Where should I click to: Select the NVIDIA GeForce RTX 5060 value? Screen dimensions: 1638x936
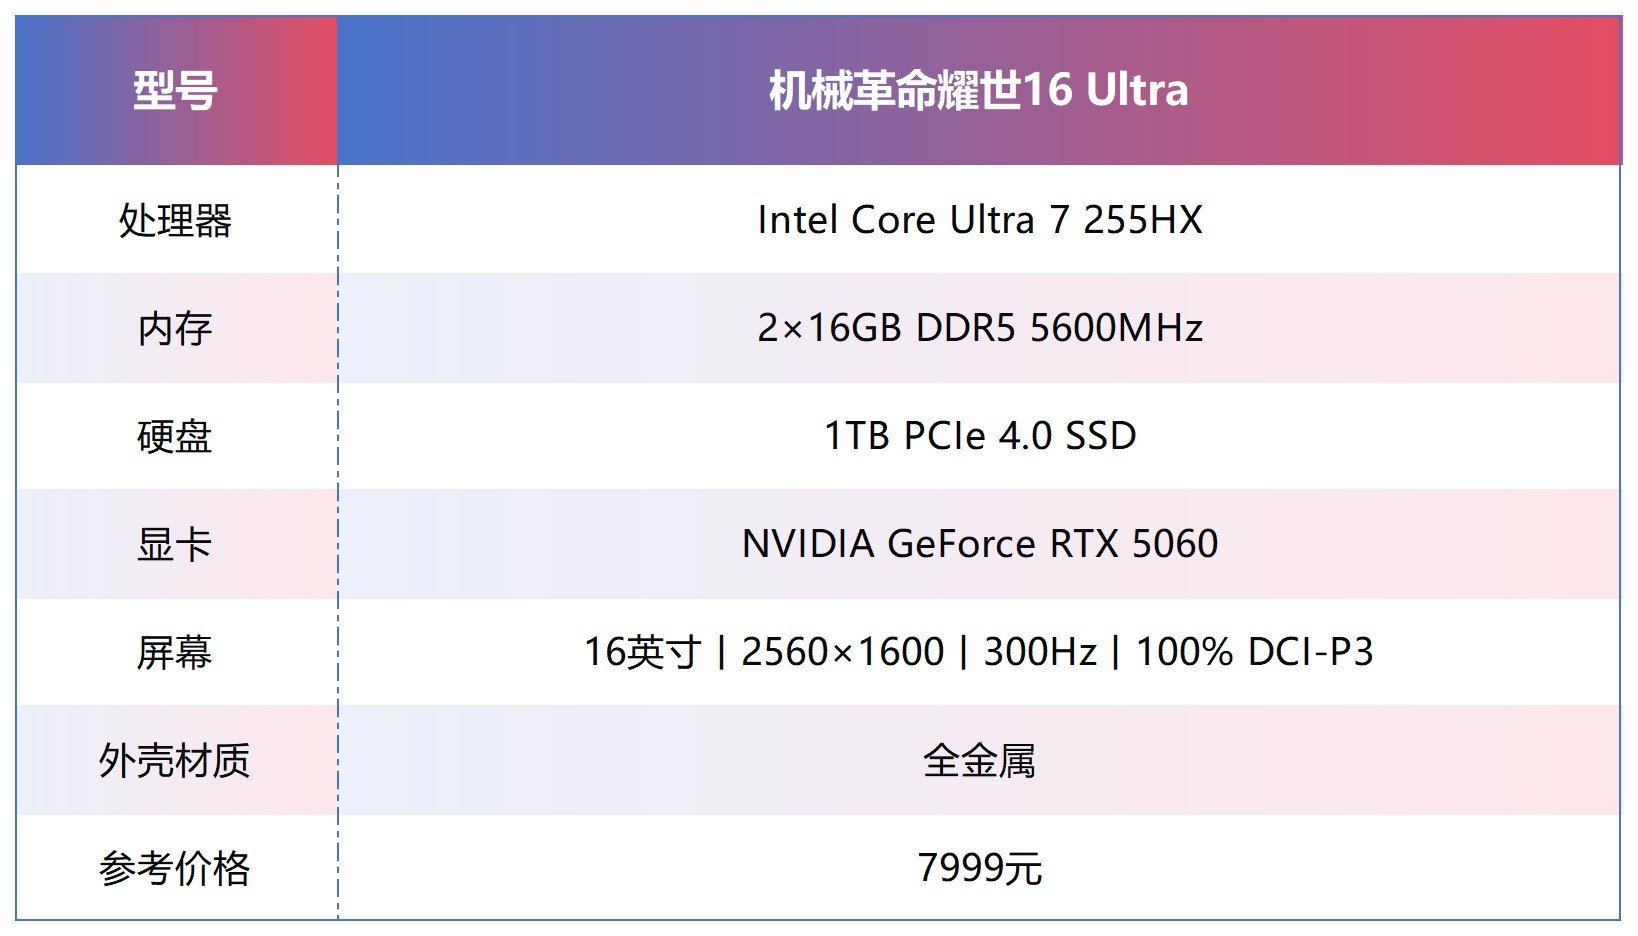click(979, 544)
